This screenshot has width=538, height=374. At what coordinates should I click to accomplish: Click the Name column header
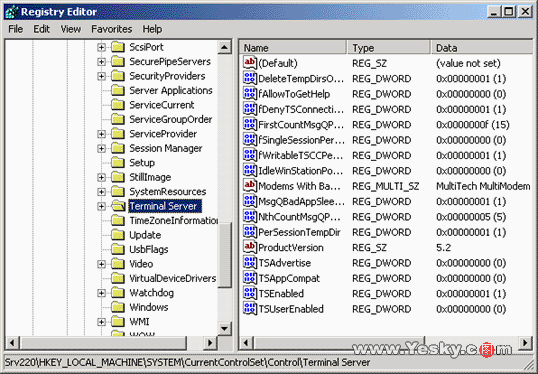click(293, 48)
